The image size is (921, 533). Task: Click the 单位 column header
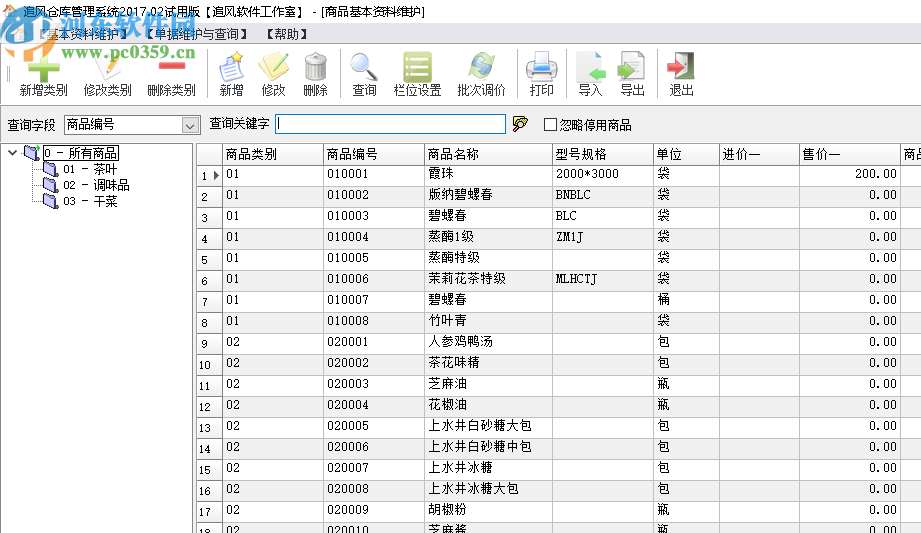[686, 154]
